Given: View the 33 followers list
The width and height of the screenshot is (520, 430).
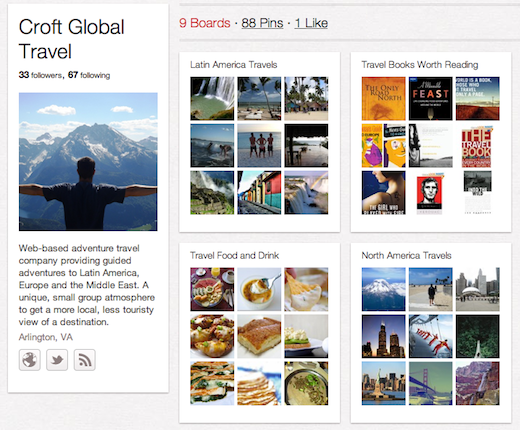Looking at the screenshot, I should pyautogui.click(x=40, y=75).
